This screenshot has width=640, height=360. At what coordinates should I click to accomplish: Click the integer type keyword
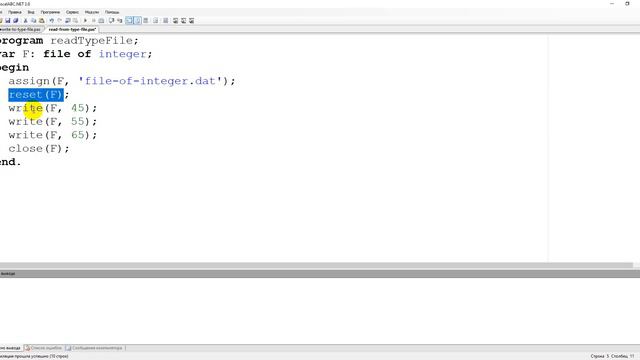tap(122, 54)
